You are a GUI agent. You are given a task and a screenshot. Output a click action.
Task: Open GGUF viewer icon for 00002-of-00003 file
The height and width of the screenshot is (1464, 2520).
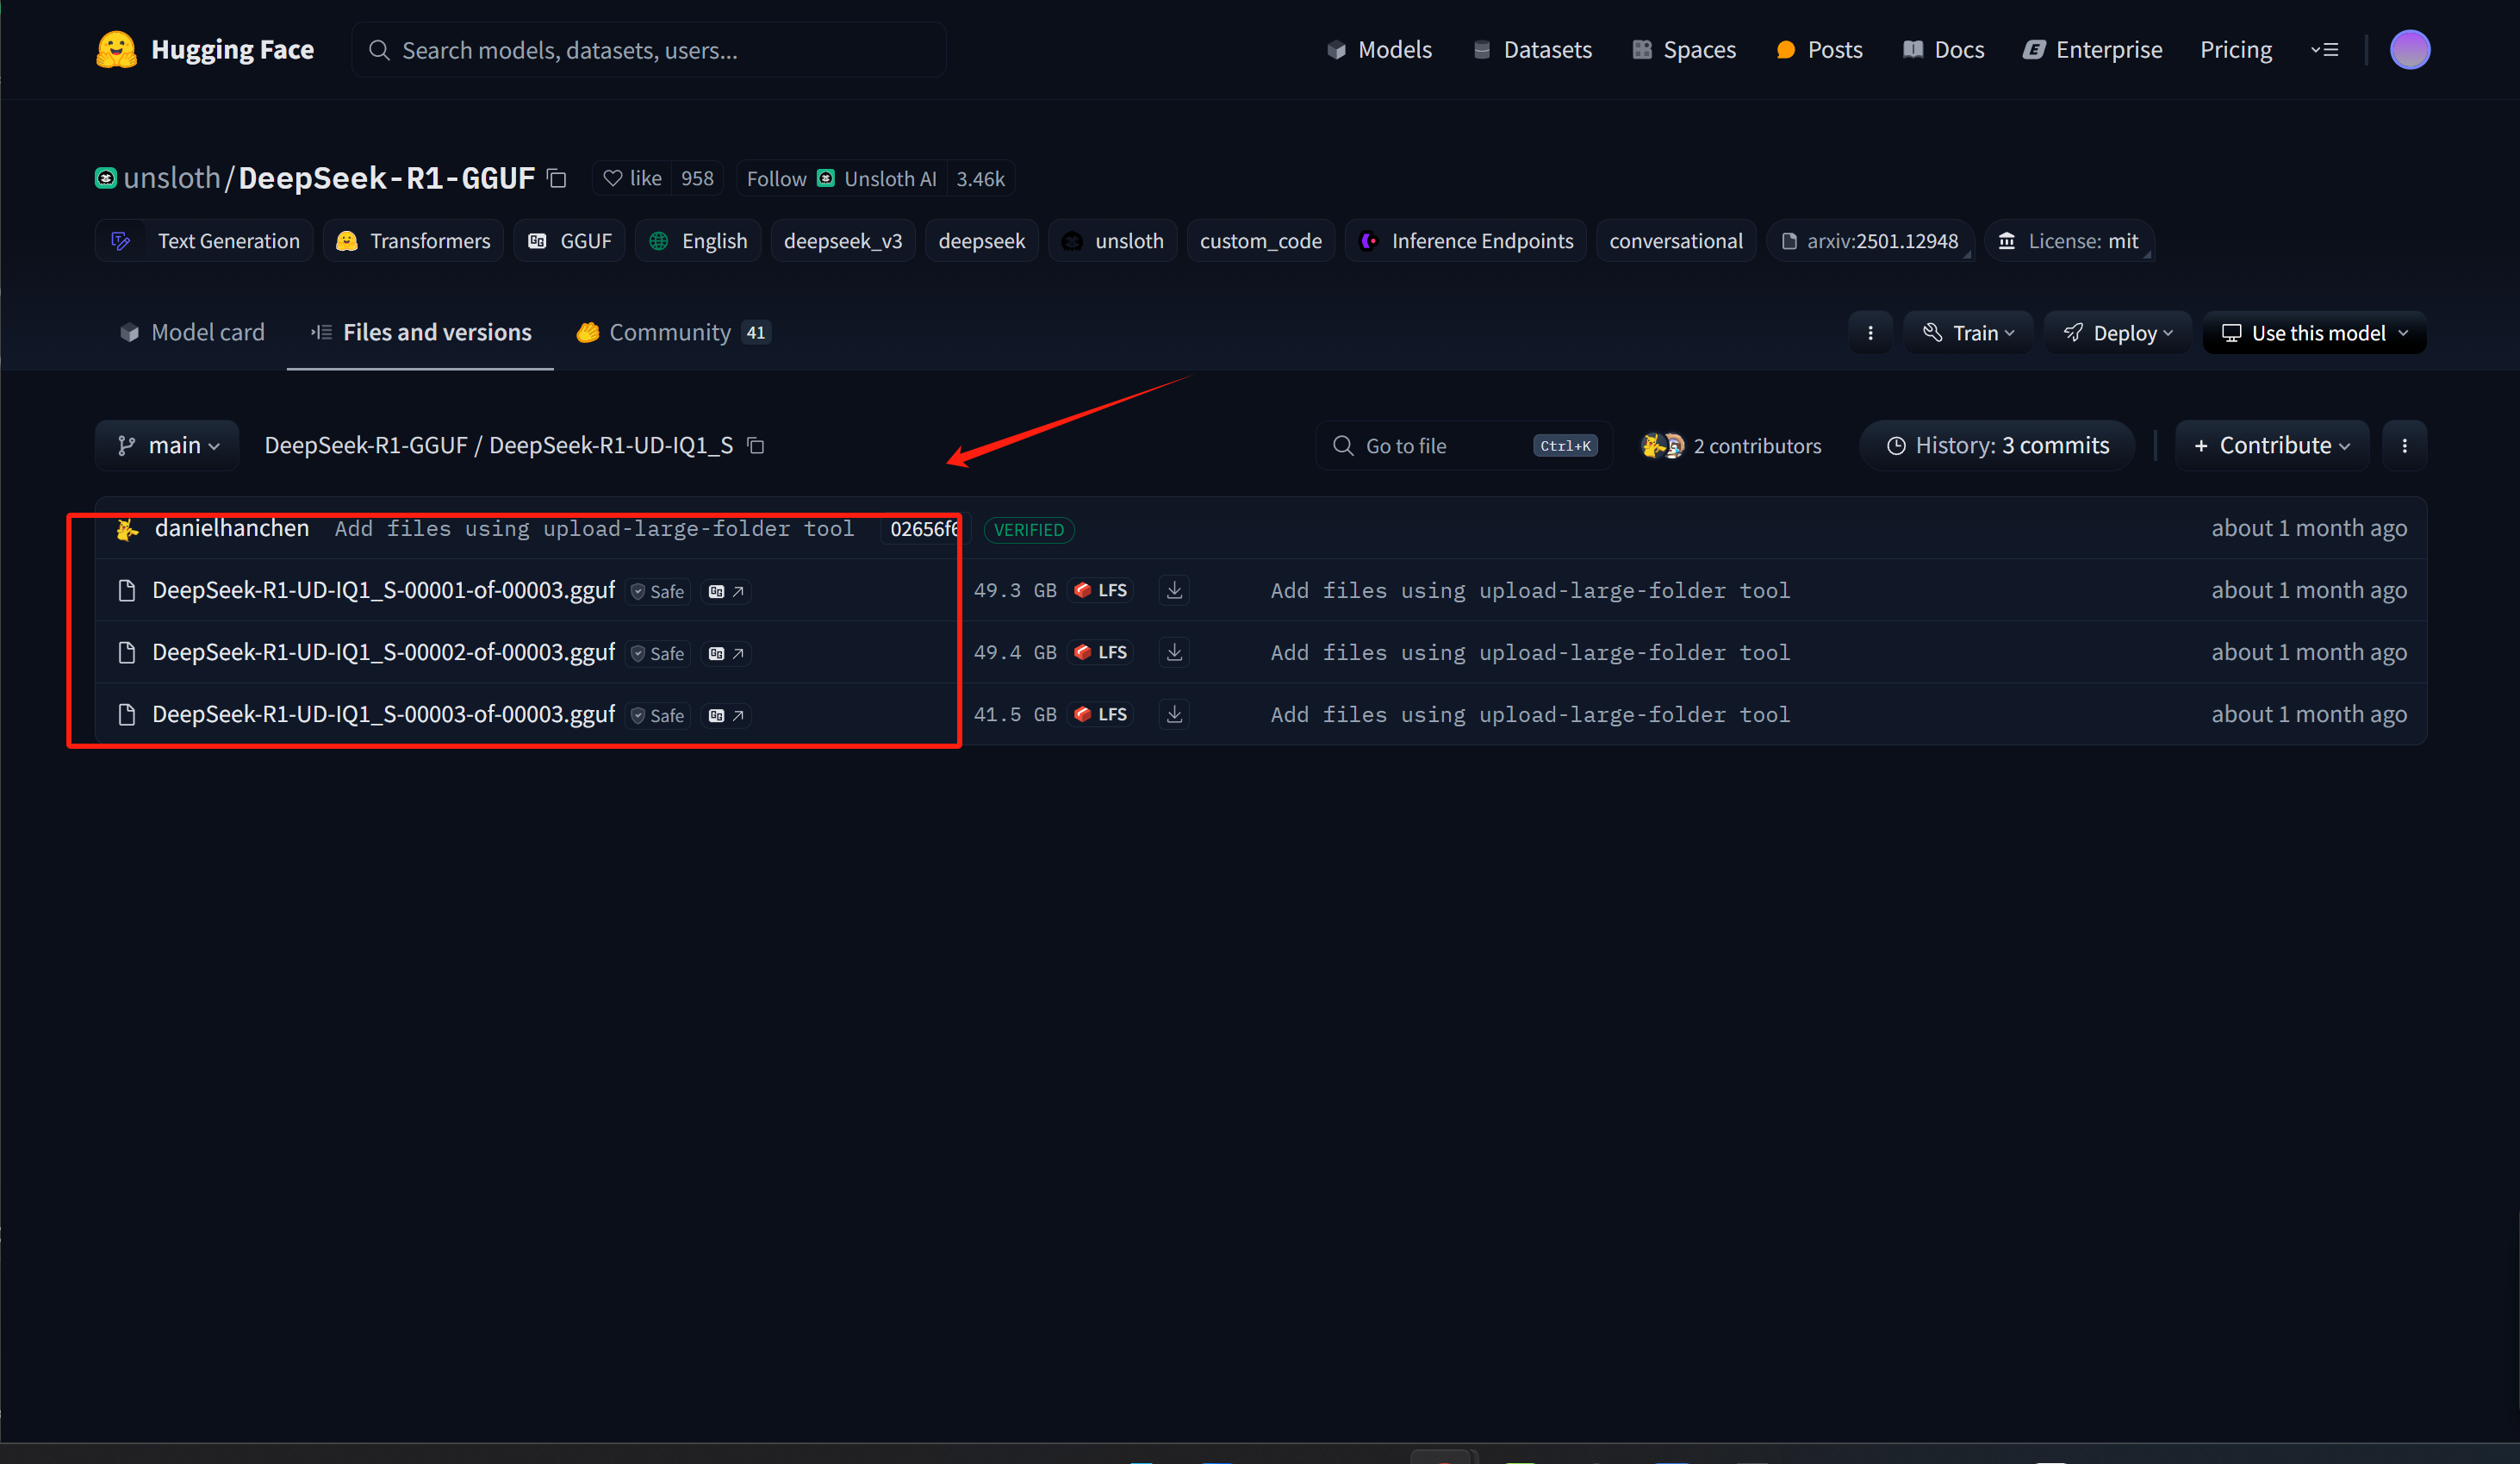pyautogui.click(x=726, y=654)
